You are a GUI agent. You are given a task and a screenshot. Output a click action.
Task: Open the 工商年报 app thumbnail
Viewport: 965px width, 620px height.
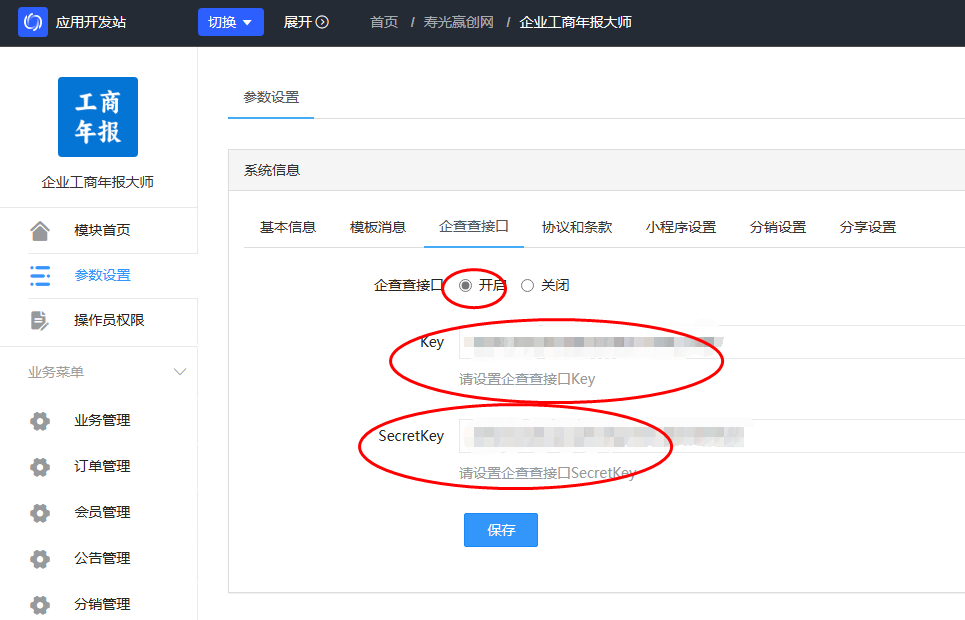click(98, 117)
